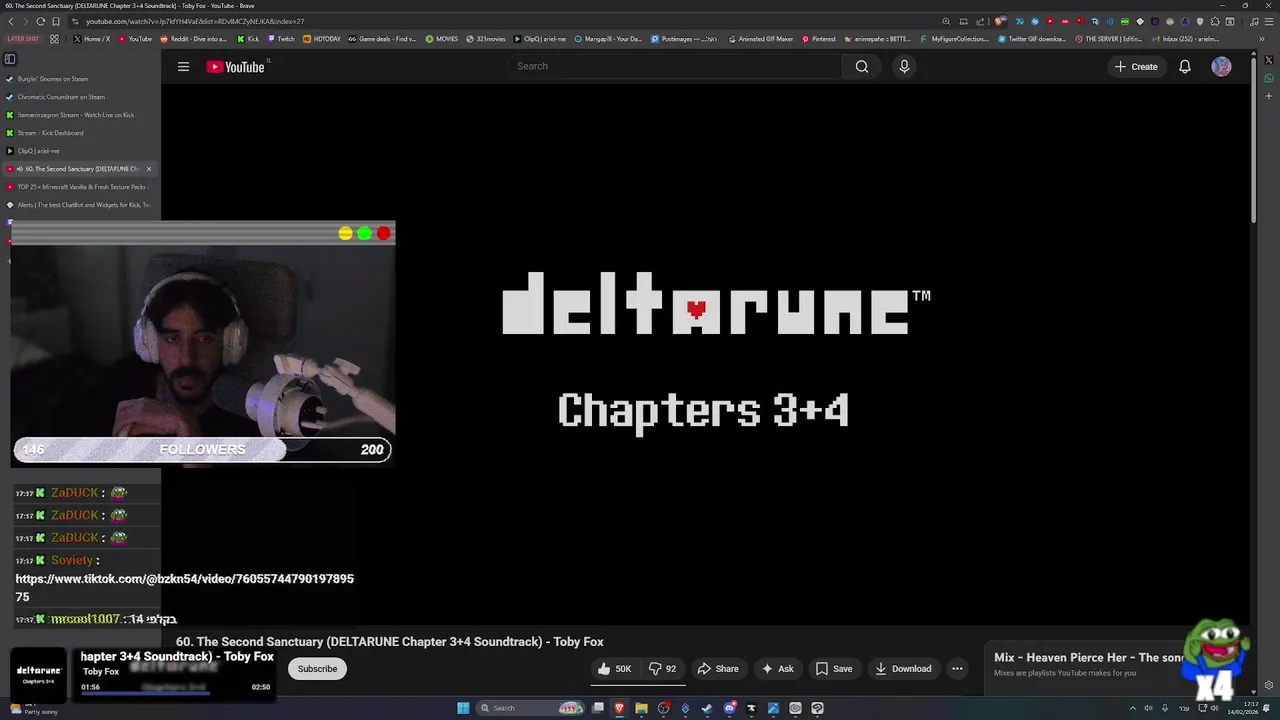Click the share page icon in address bar
The height and width of the screenshot is (720, 1280).
point(981,21)
